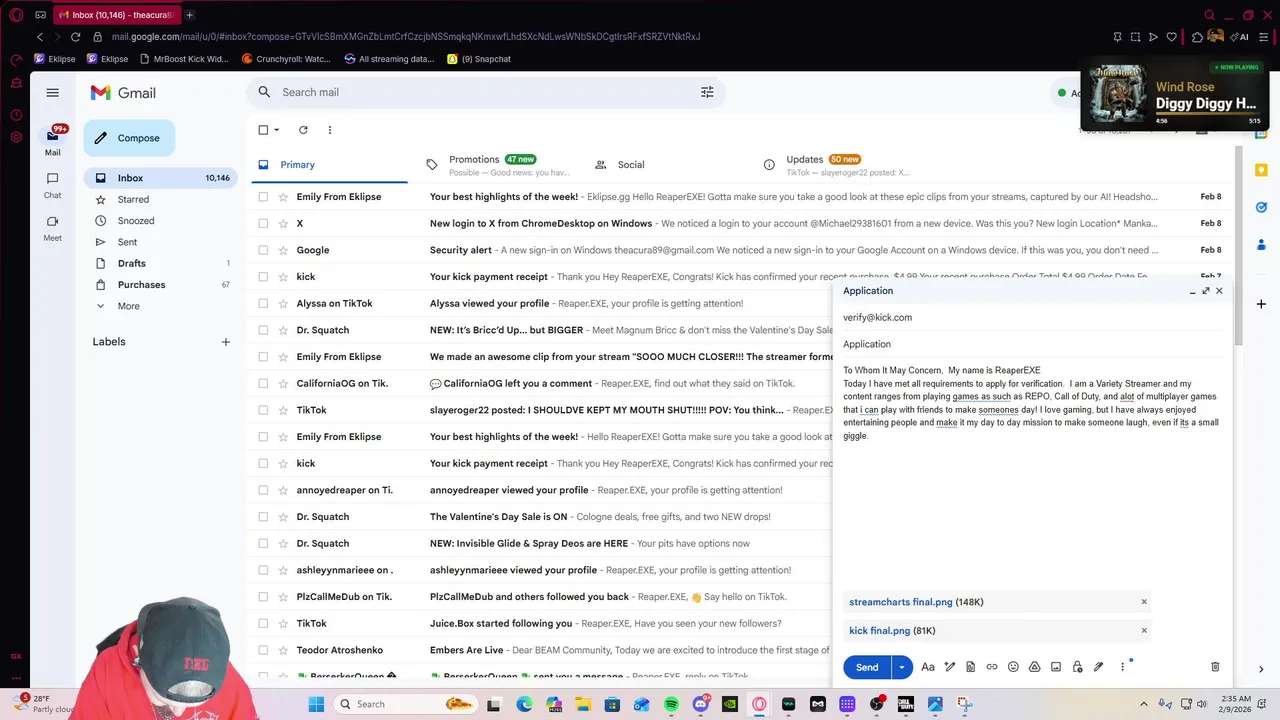Screen dimensions: 1280x720
Task: Remove kick final.png attachment
Action: tap(1144, 631)
